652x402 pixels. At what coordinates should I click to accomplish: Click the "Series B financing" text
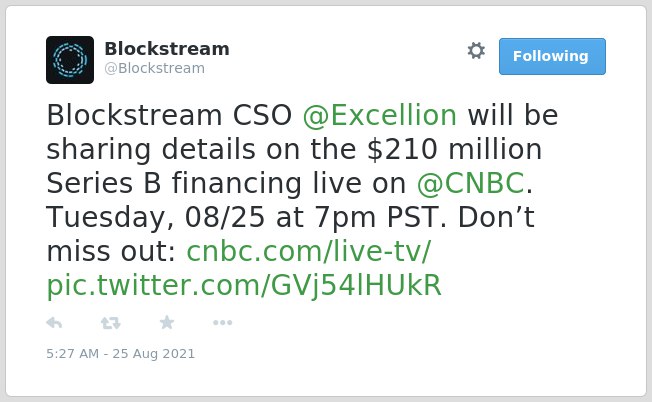click(x=174, y=183)
